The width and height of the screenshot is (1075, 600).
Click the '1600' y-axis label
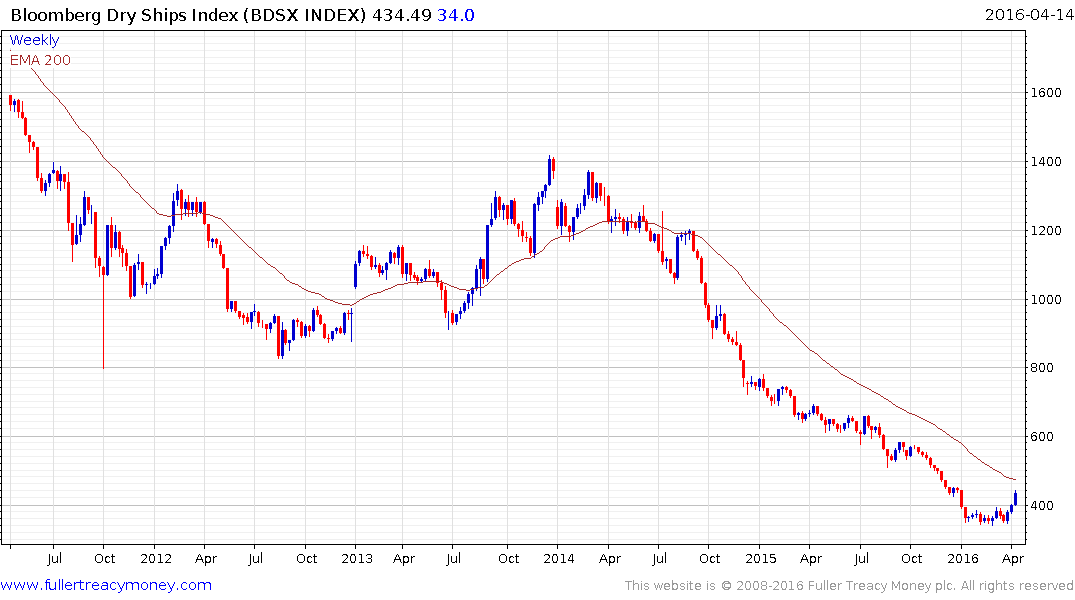[1046, 93]
